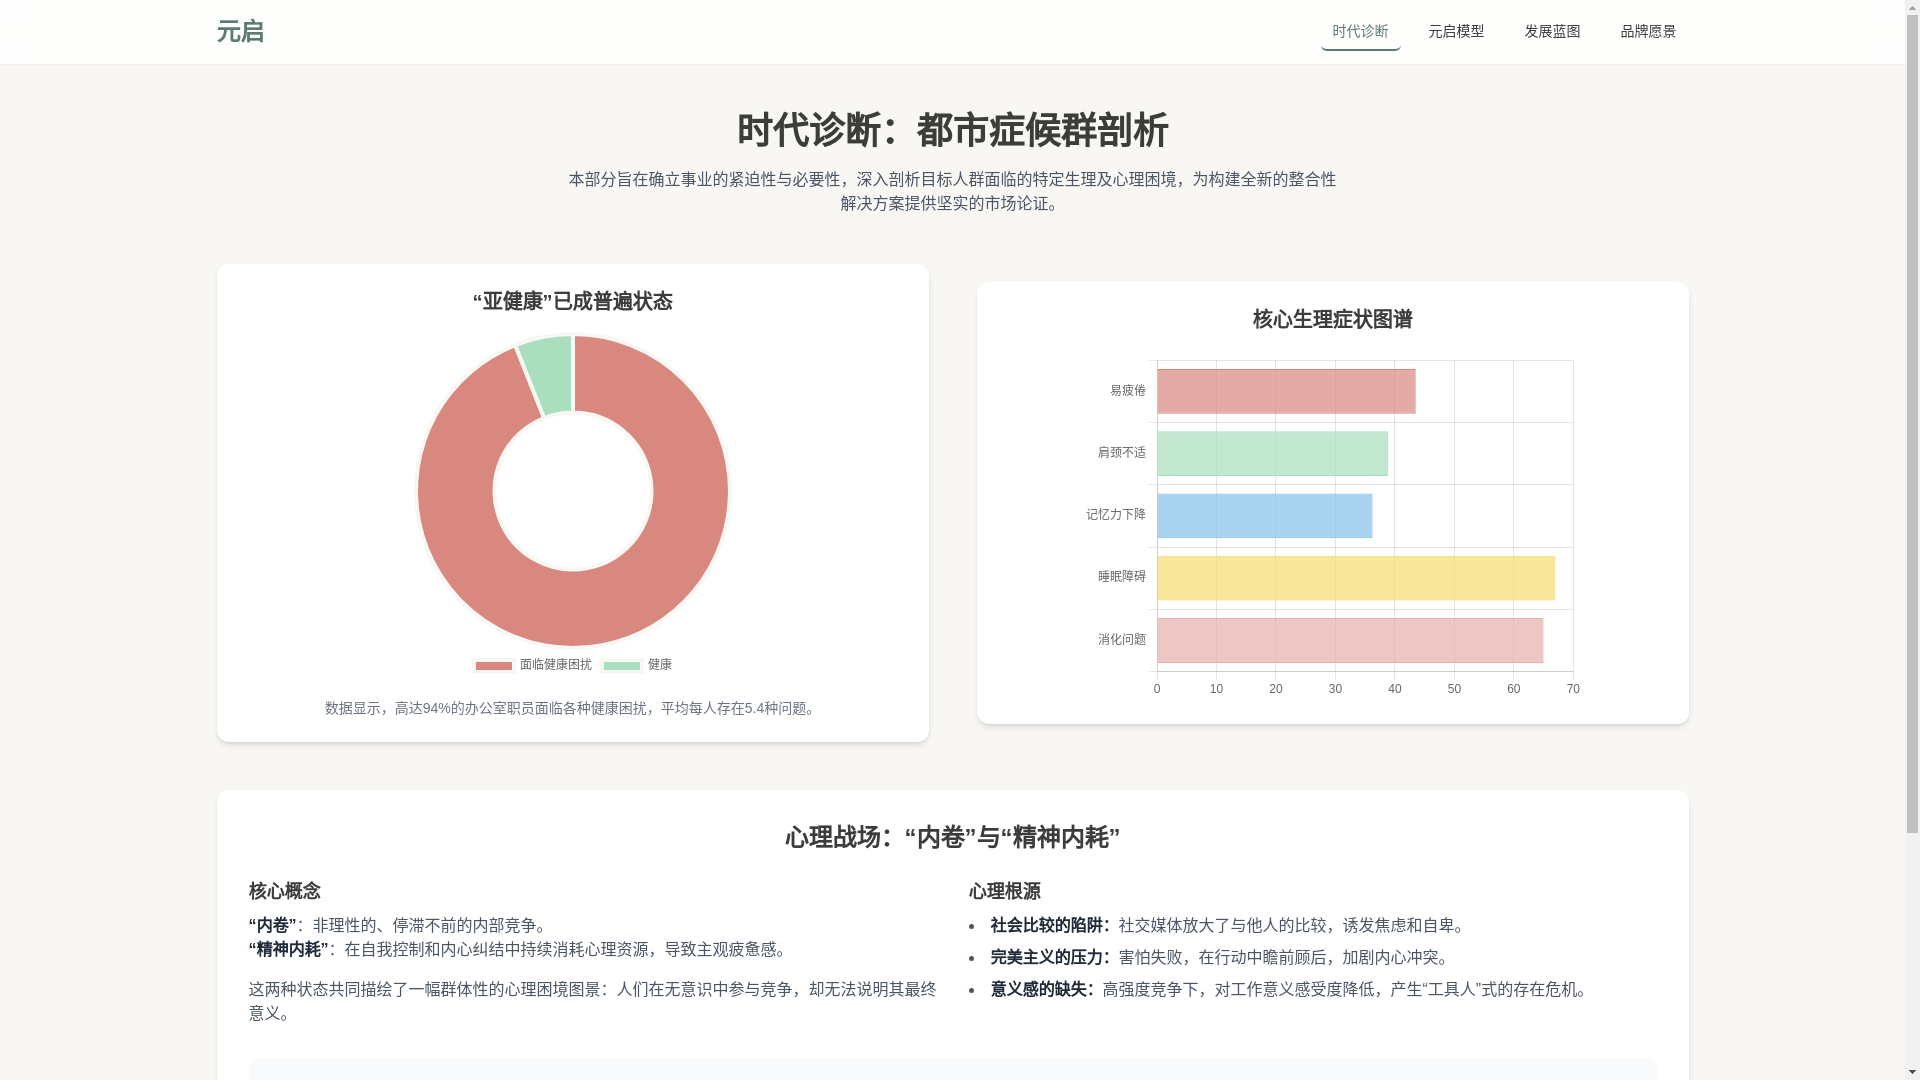Select heading 时代诊断：都市症候群剖析
The width and height of the screenshot is (1920, 1080).
tap(952, 131)
